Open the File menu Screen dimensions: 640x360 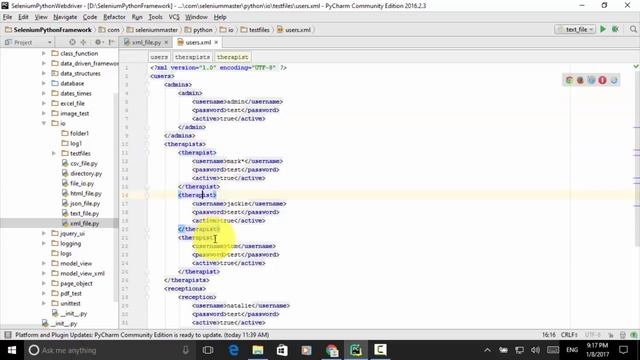tap(7, 17)
